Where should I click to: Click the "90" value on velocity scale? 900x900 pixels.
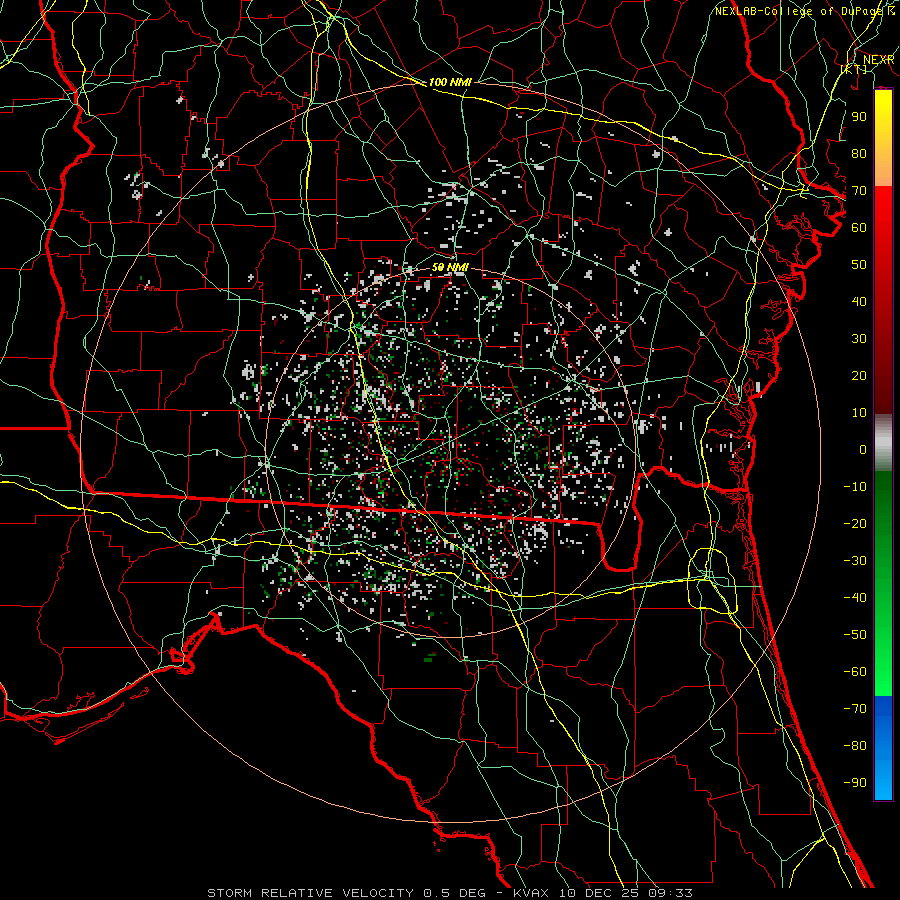(x=859, y=117)
